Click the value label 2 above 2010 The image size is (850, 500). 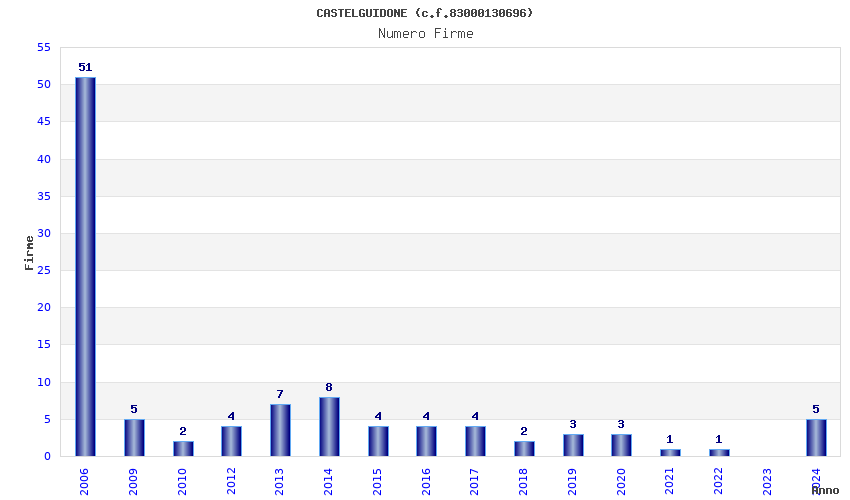pos(183,431)
